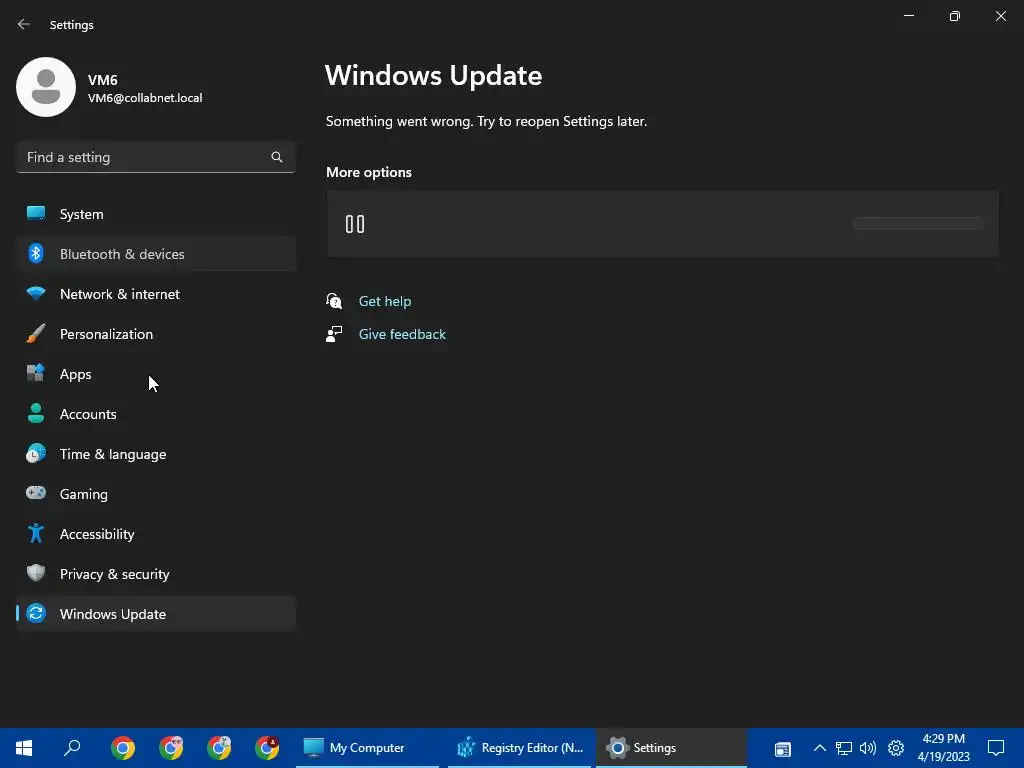Open the Apps settings page
The height and width of the screenshot is (768, 1024).
[x=155, y=374]
